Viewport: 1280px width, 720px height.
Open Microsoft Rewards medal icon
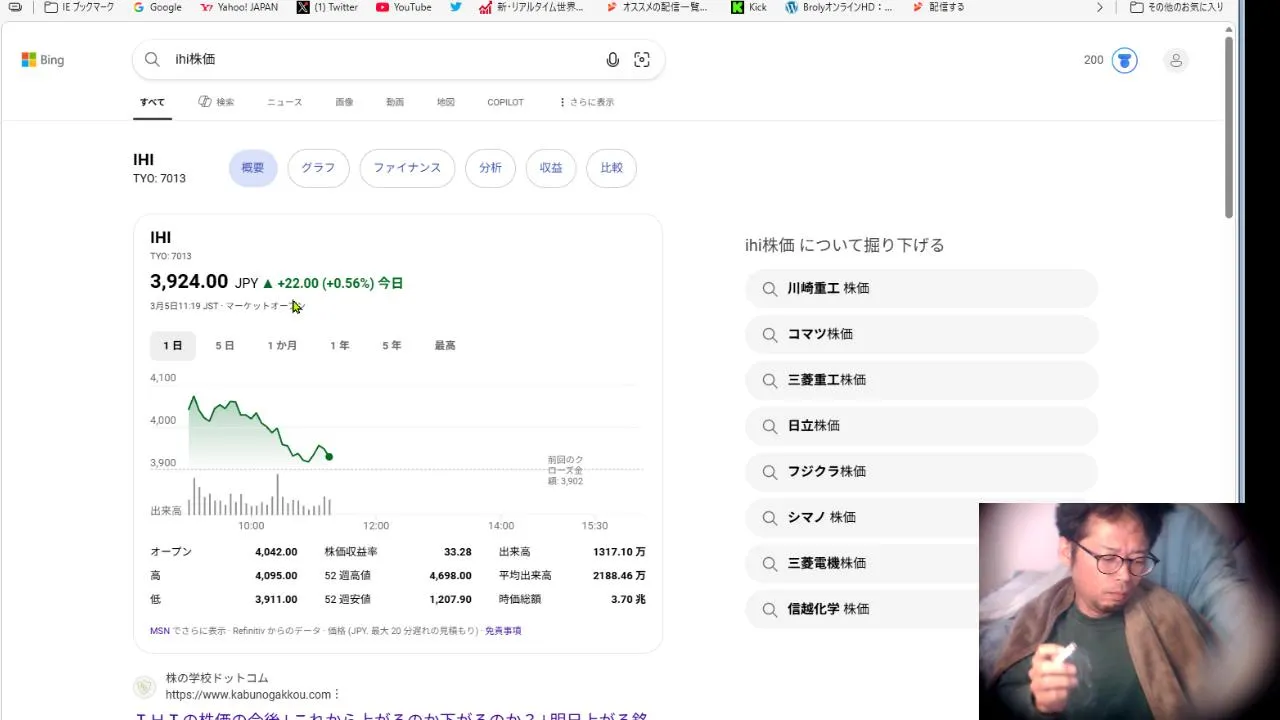(1125, 60)
